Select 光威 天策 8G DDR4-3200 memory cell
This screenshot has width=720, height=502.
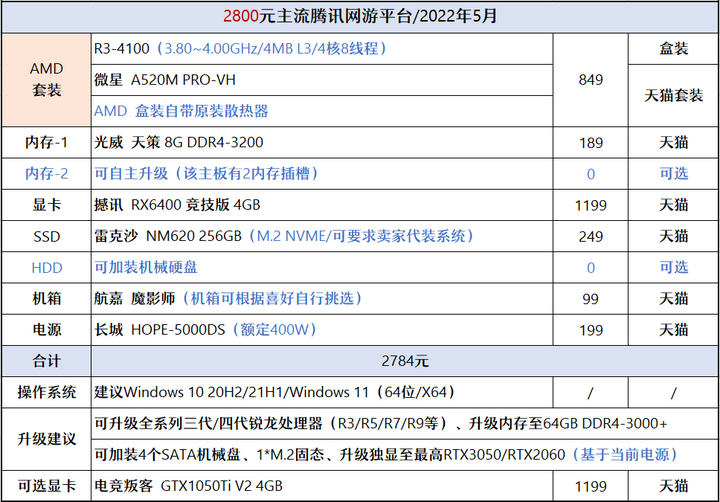click(322, 142)
